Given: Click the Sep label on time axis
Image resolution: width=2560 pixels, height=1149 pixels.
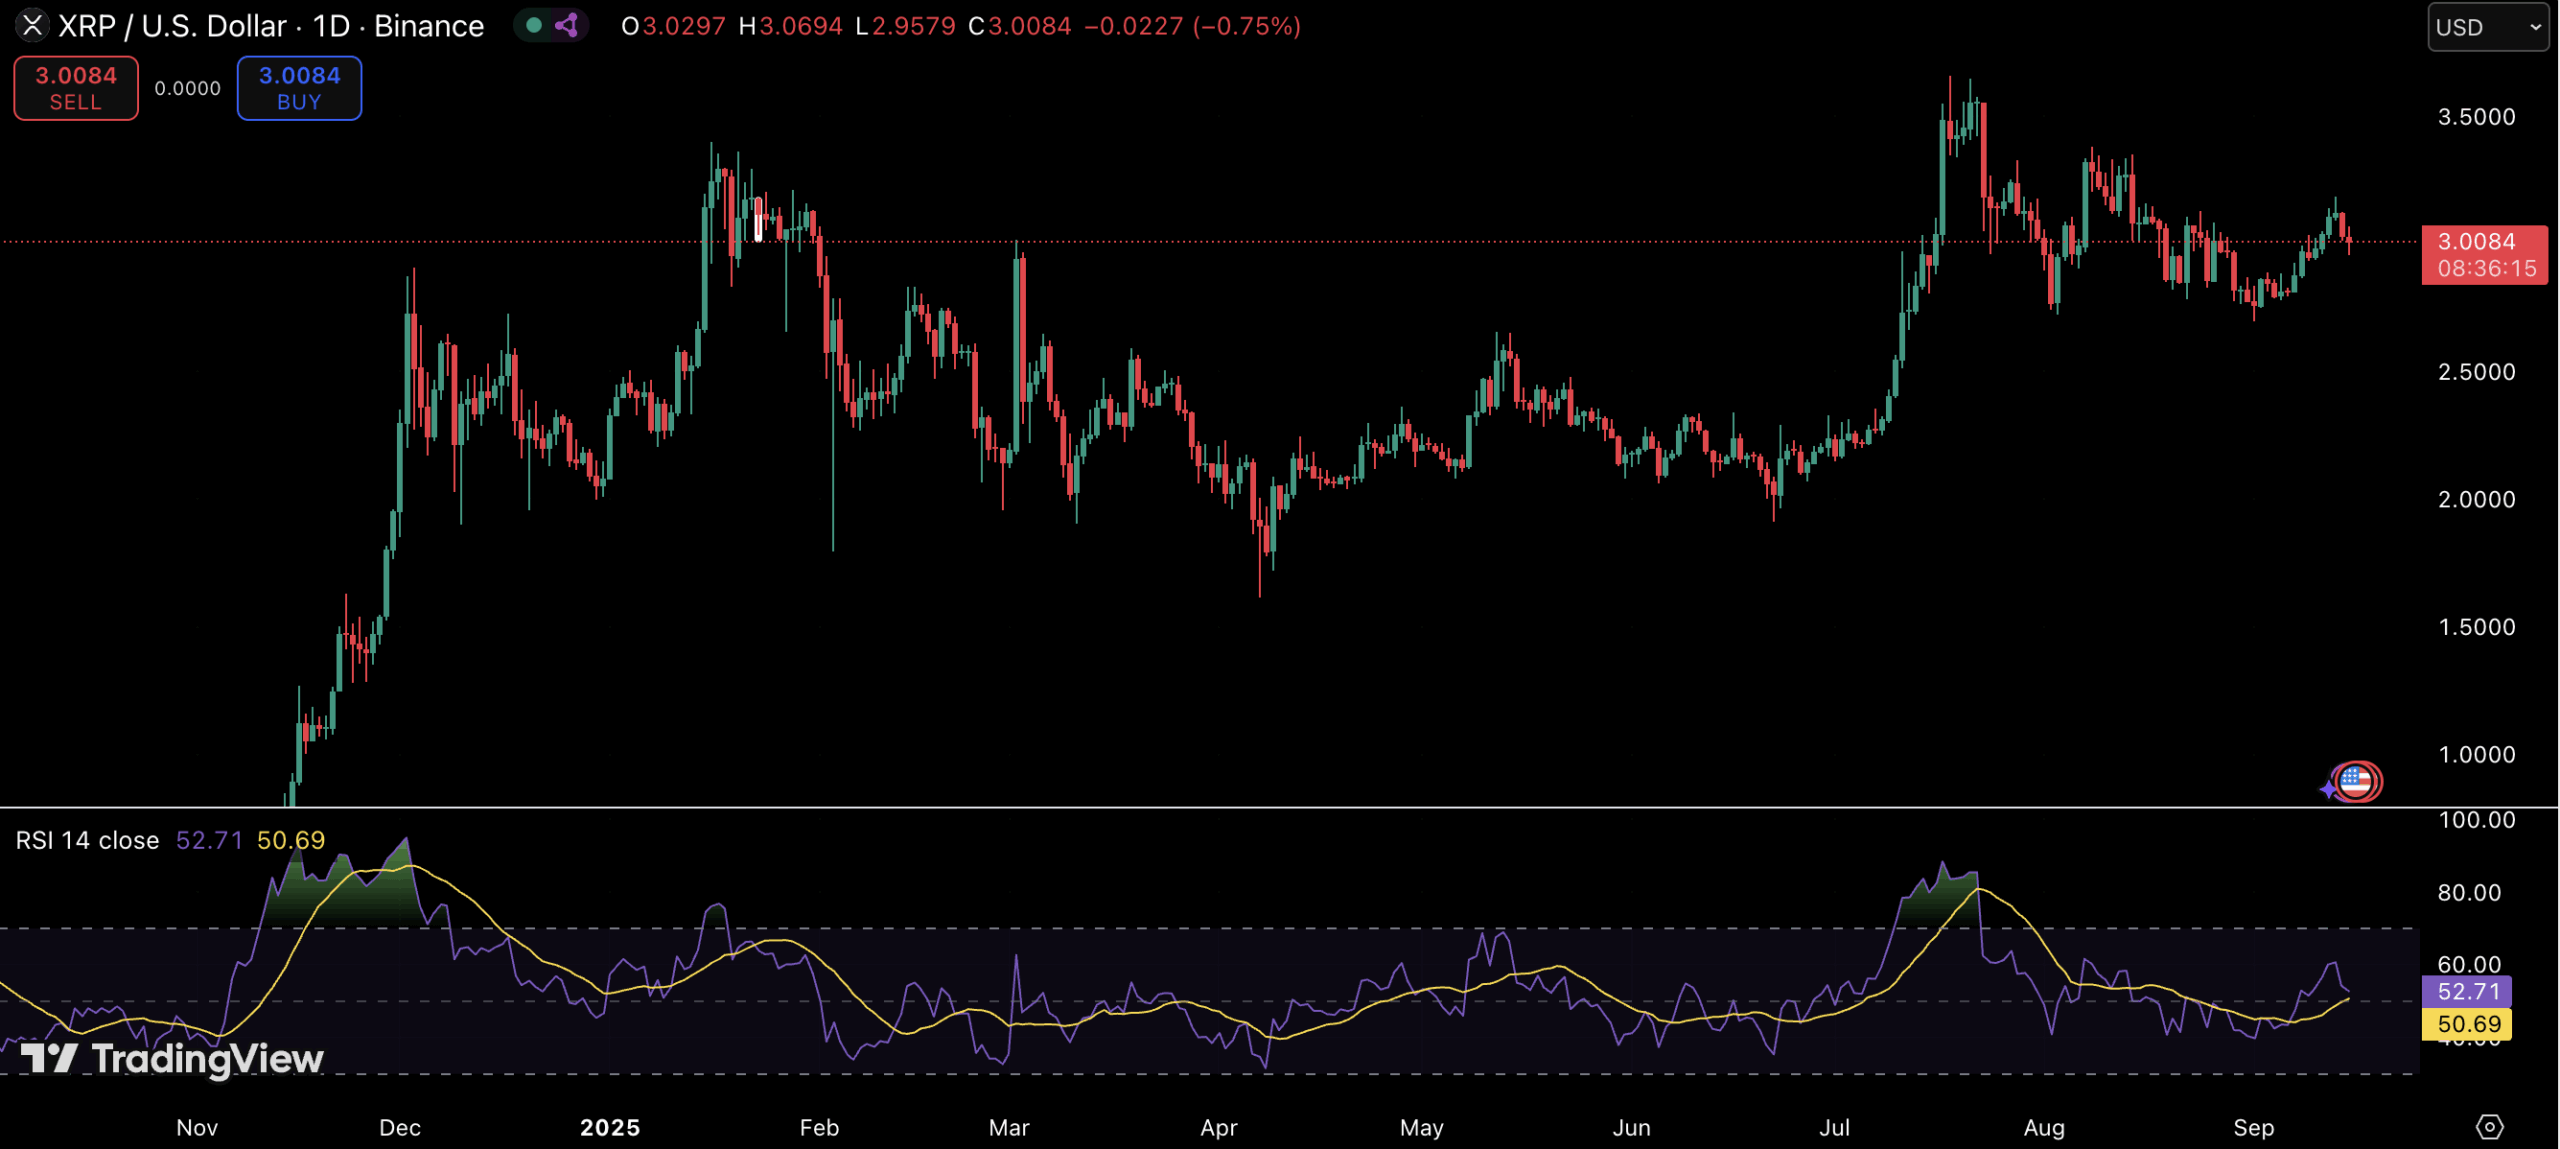Looking at the screenshot, I should [2253, 1127].
